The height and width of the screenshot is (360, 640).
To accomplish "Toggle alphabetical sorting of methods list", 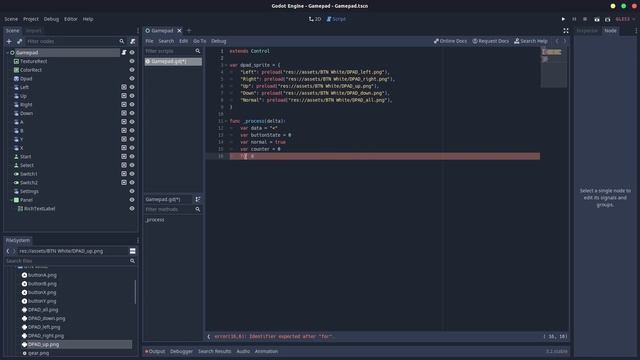I will point(198,199).
